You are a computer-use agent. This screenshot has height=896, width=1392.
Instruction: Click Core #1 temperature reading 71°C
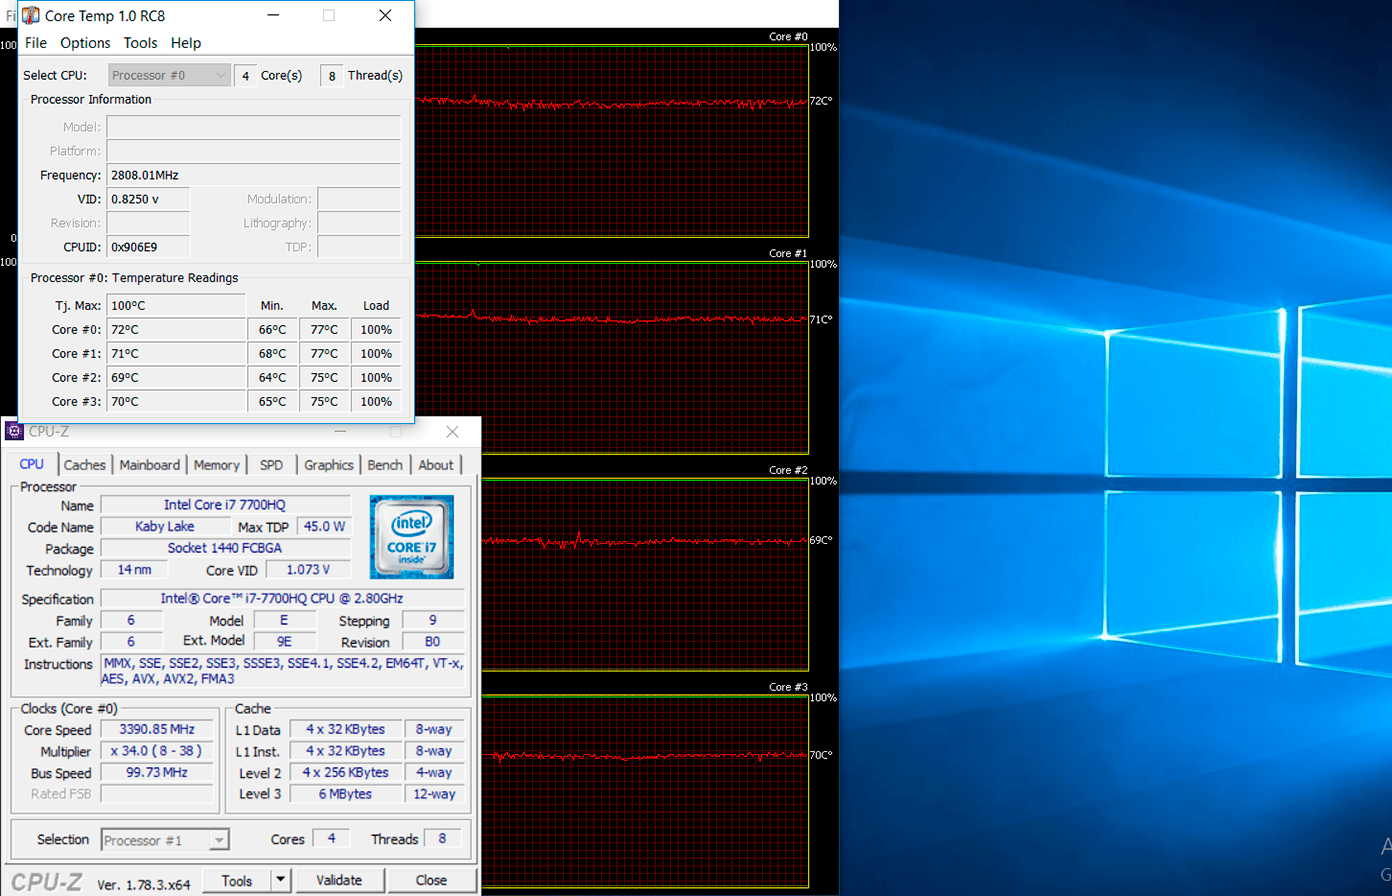pyautogui.click(x=176, y=353)
